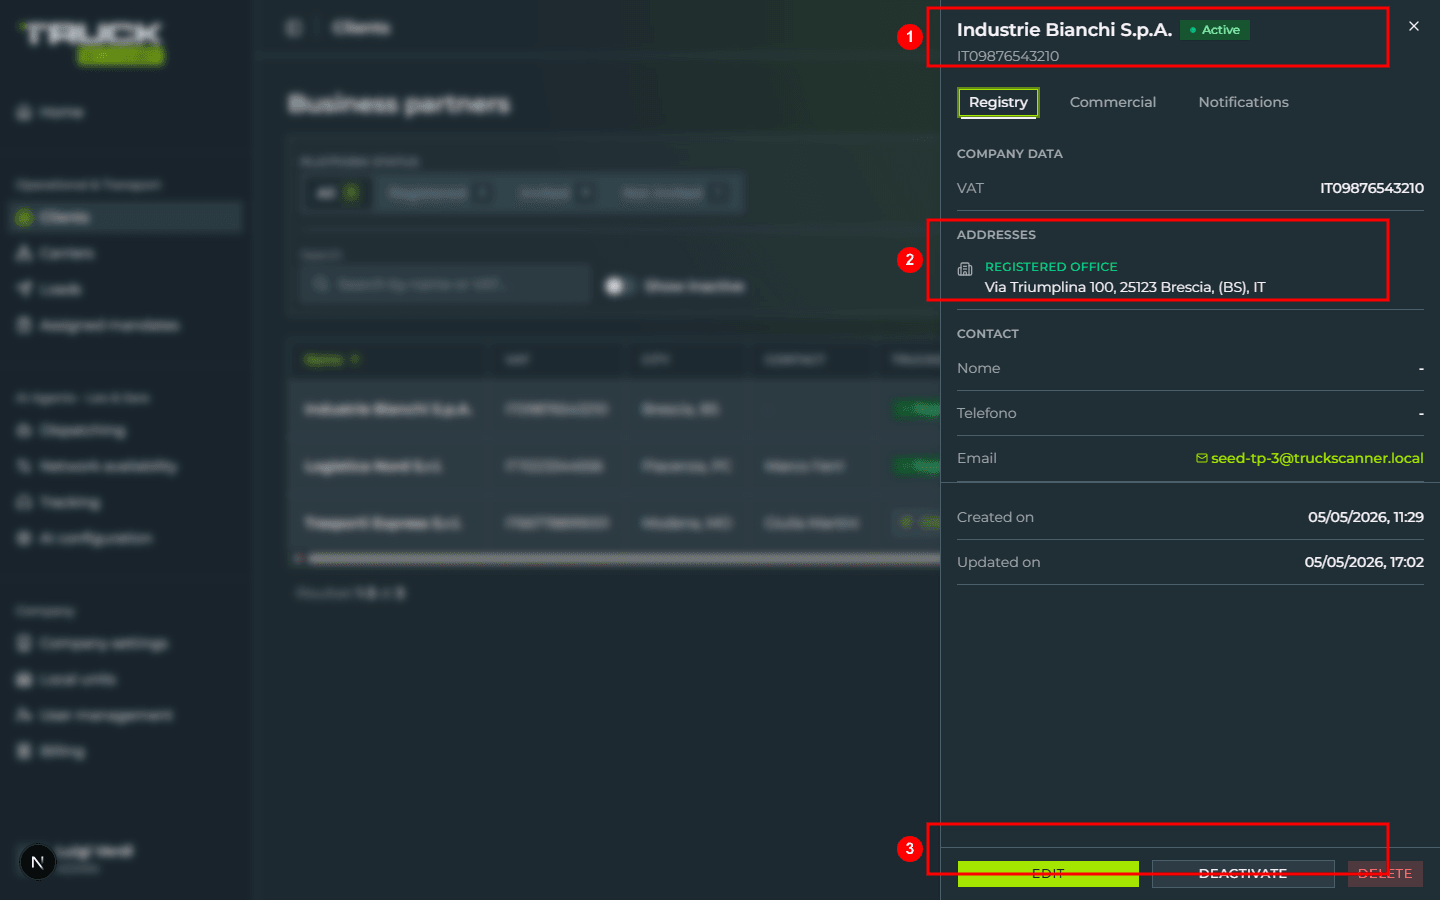Click the Industrie Bianchi S.p.A. table row

tap(615, 409)
